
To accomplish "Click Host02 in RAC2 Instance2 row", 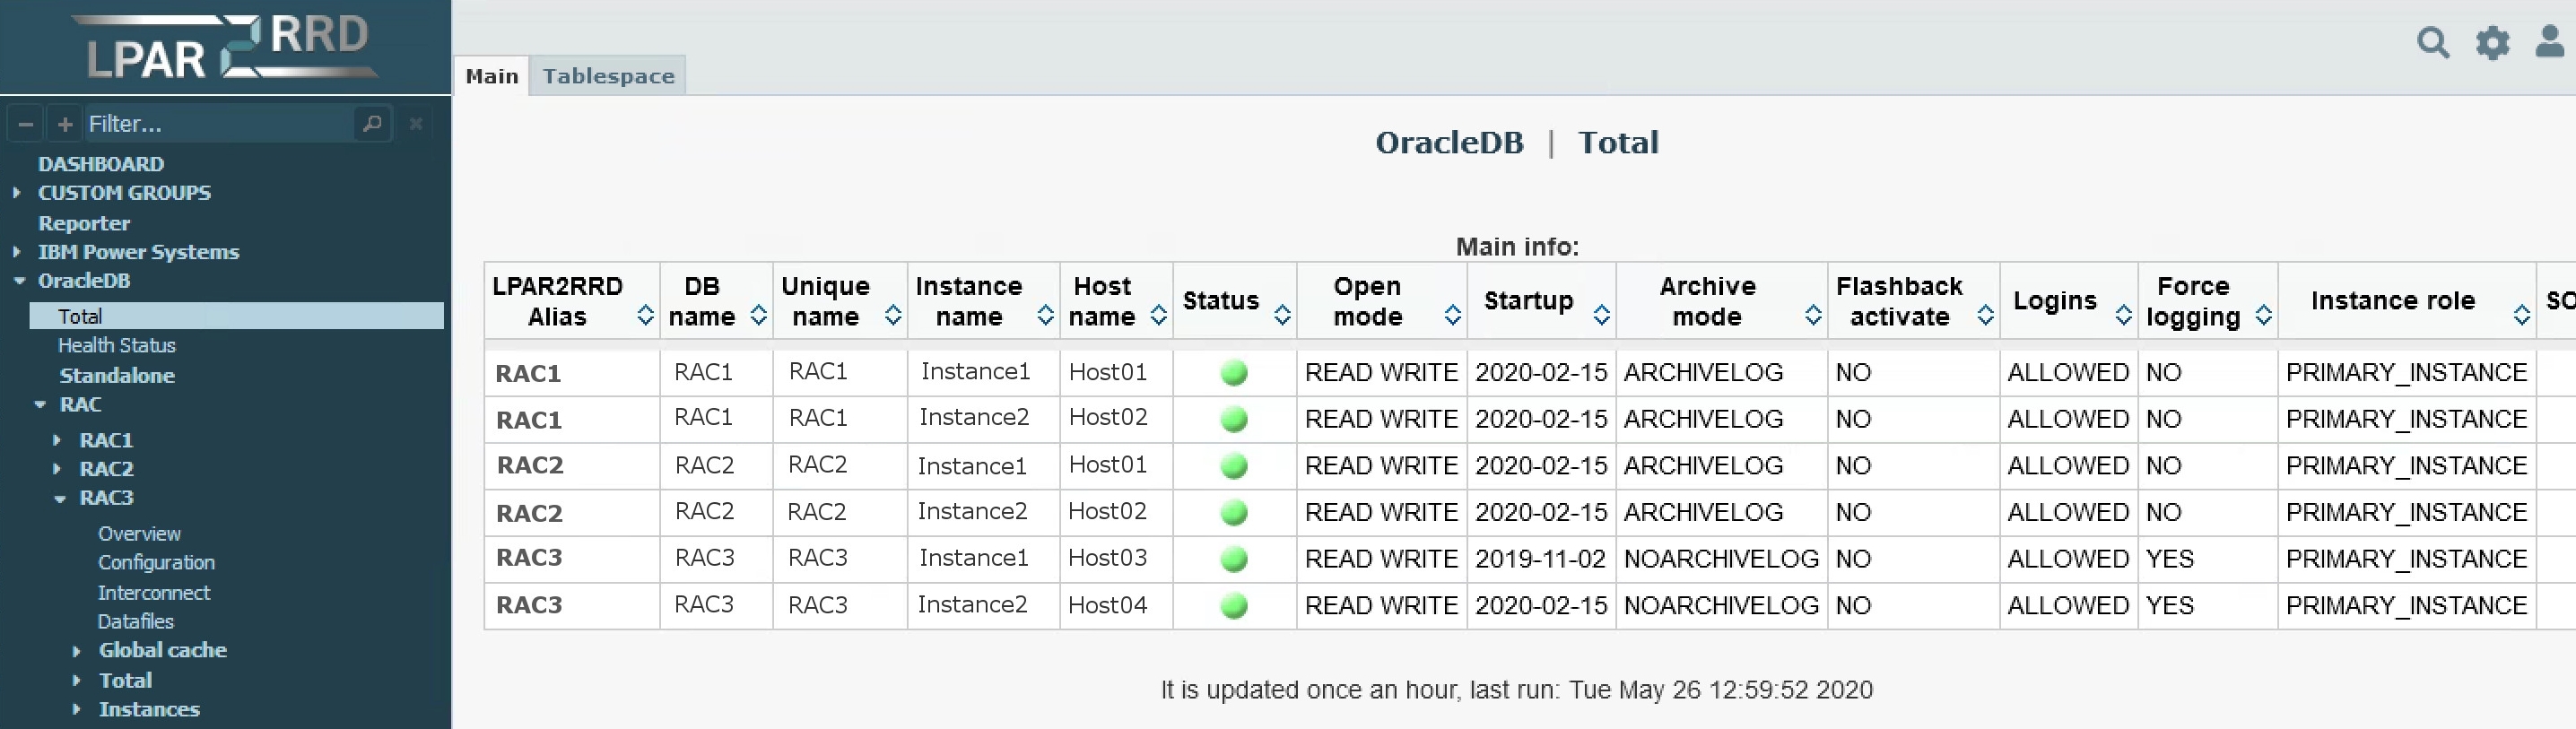I will tap(1107, 512).
